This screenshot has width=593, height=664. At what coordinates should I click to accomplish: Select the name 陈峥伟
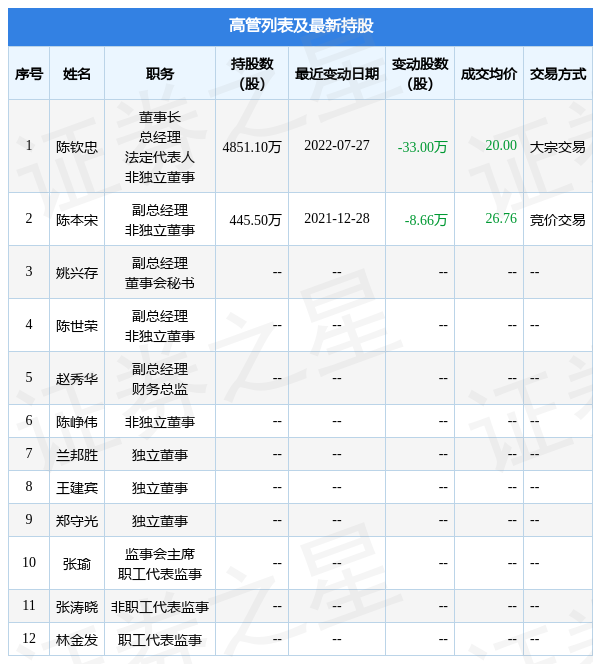pos(77,422)
